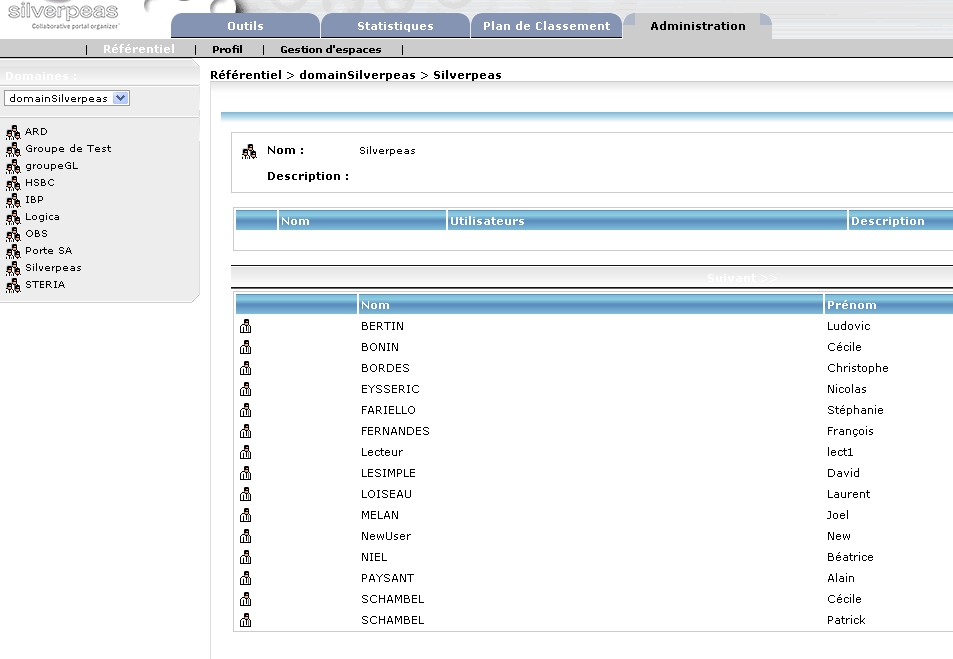Open user EYSSERIC
The width and height of the screenshot is (953, 659).
(390, 389)
